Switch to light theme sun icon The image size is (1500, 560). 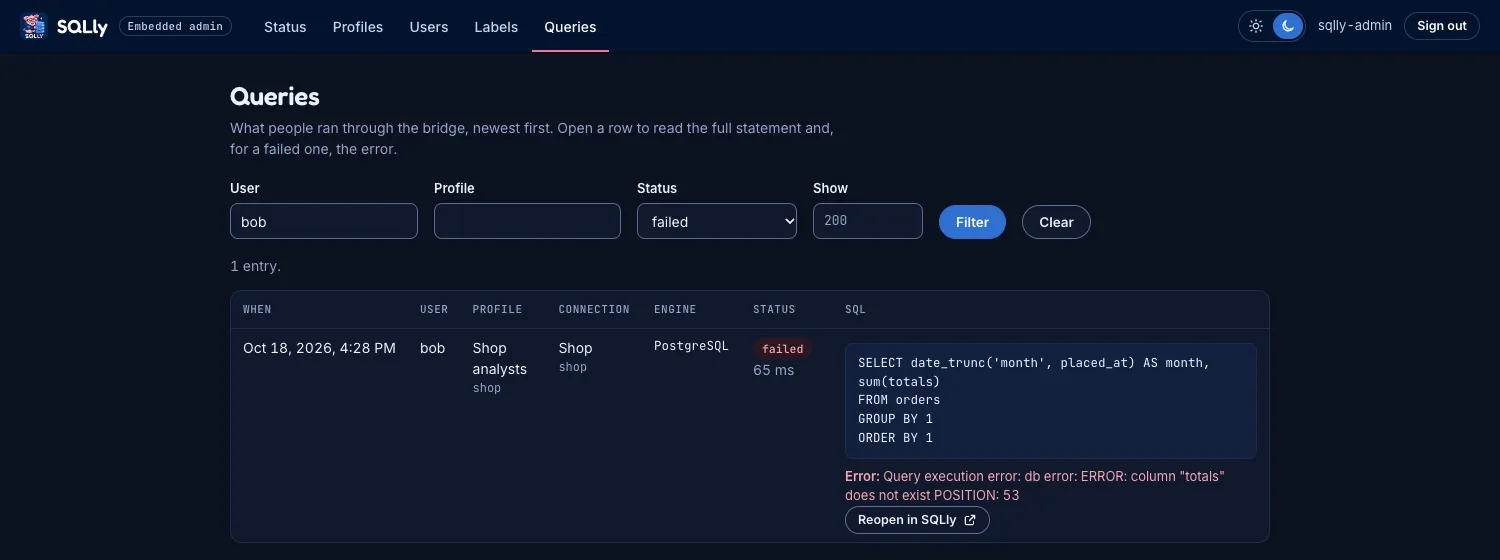pyautogui.click(x=1256, y=26)
